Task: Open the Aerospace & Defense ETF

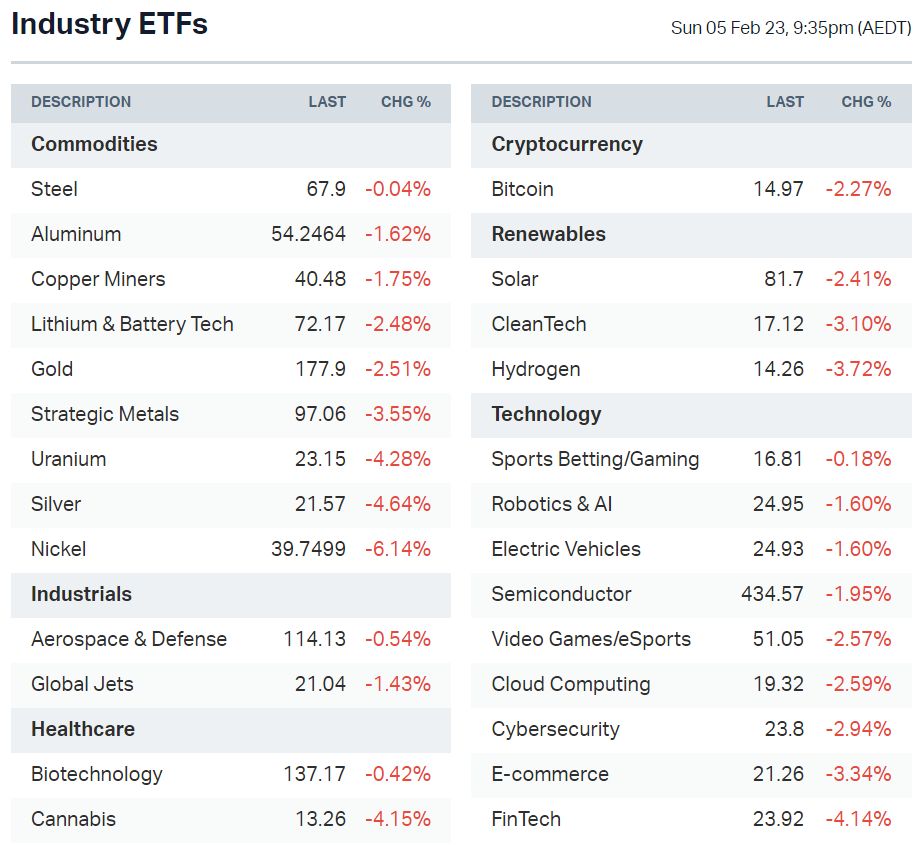Action: point(129,639)
